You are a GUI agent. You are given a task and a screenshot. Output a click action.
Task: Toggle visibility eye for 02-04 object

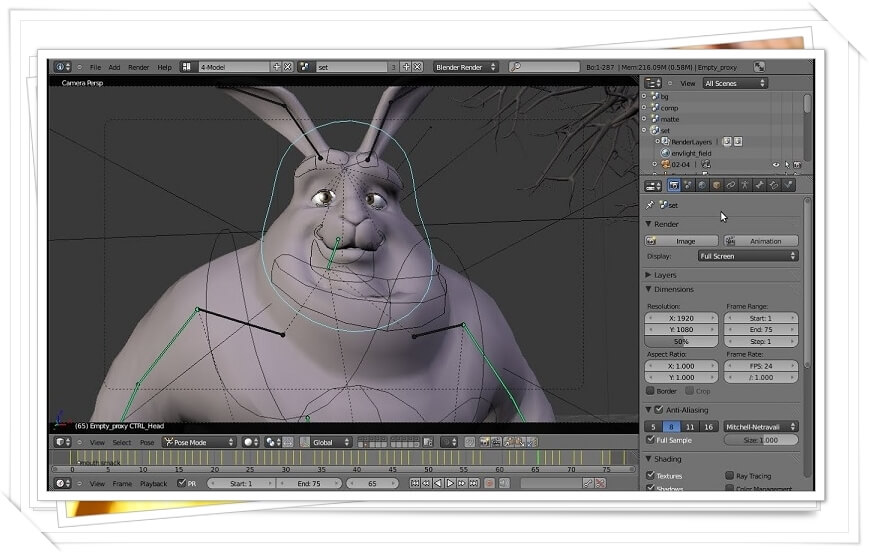tap(775, 165)
